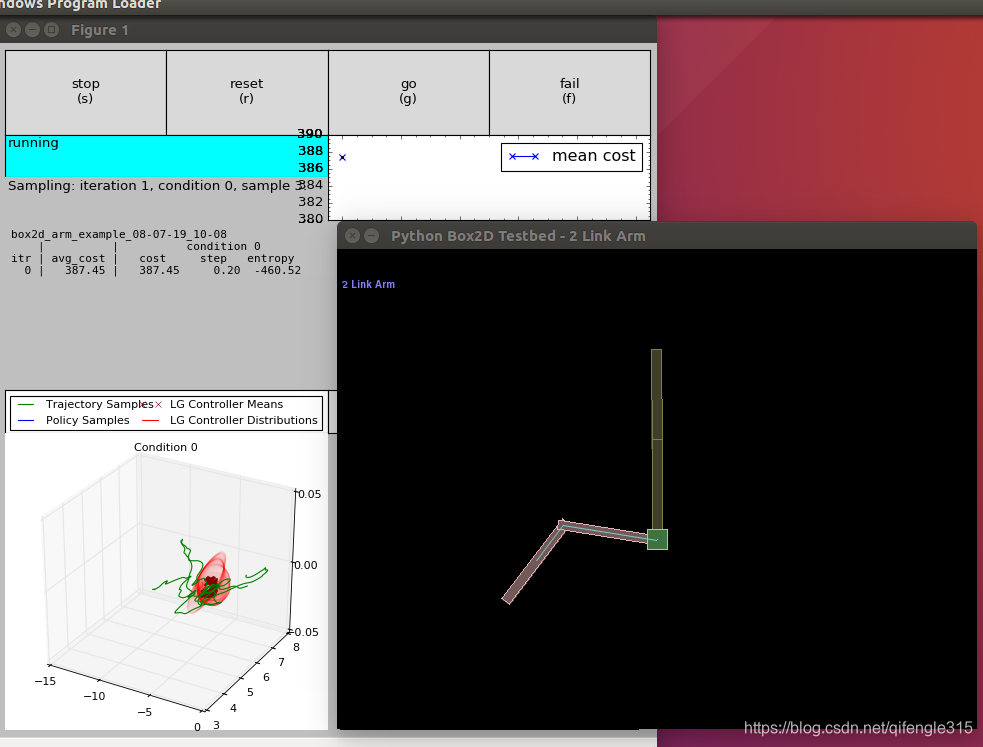Minimize the Figure 1 window
Image resolution: width=983 pixels, height=747 pixels.
(33, 29)
